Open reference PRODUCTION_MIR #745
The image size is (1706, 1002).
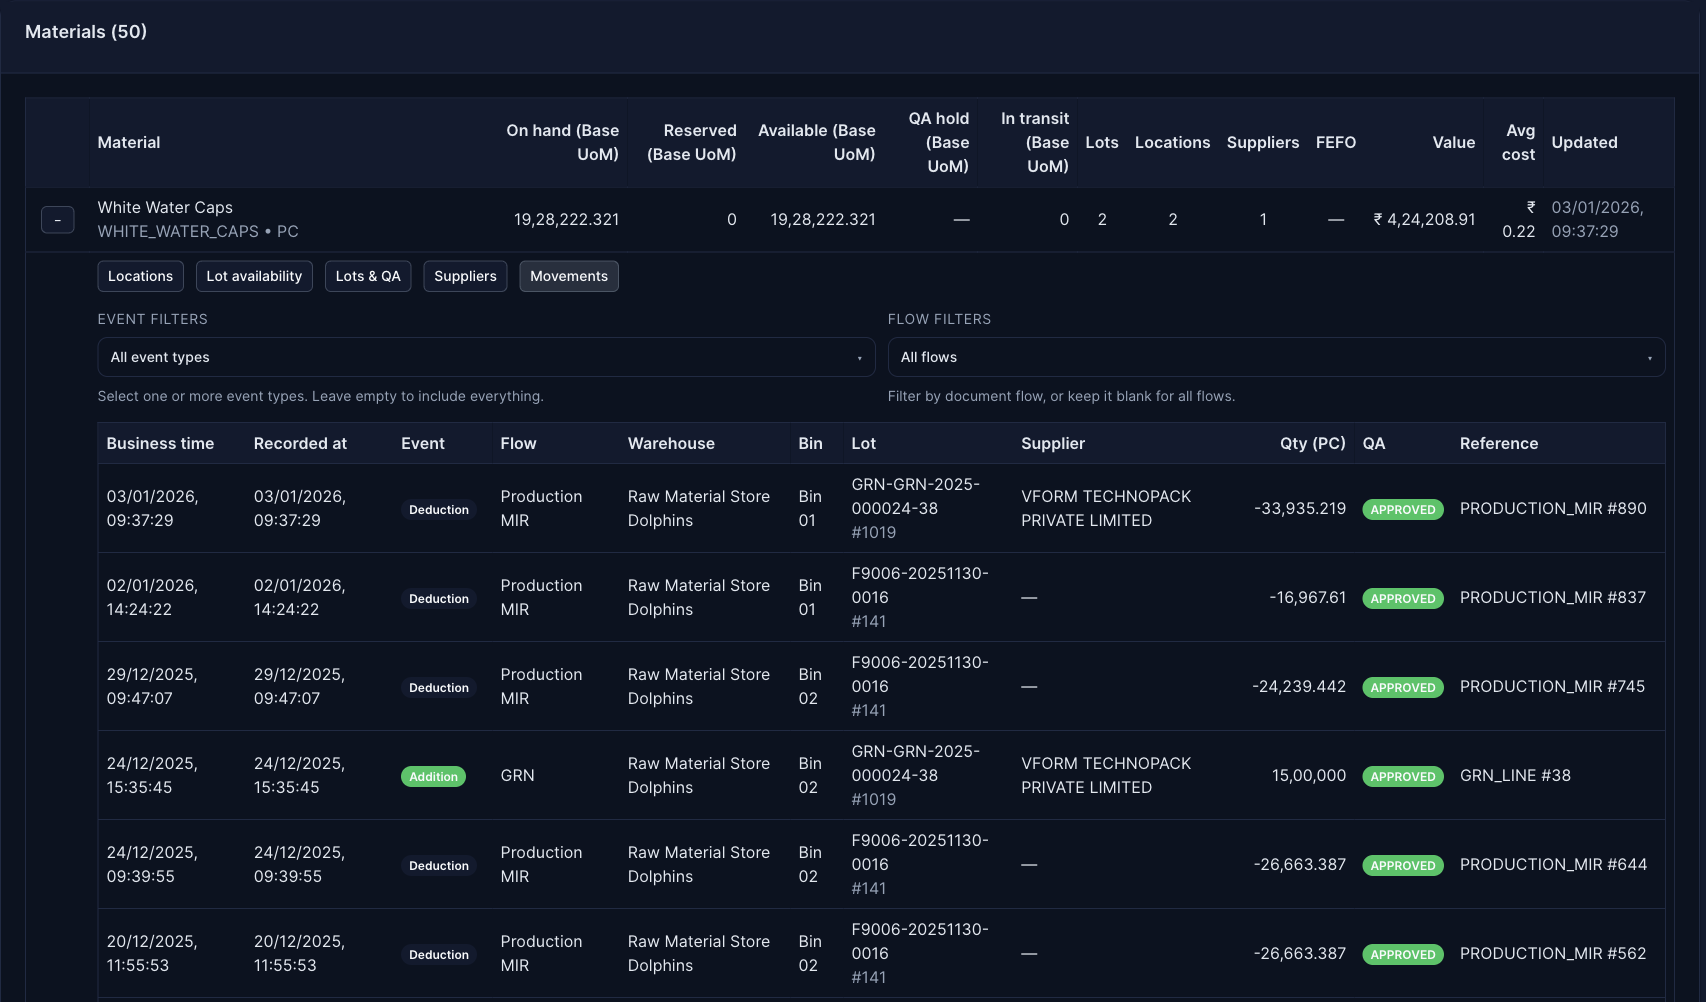click(x=1551, y=687)
